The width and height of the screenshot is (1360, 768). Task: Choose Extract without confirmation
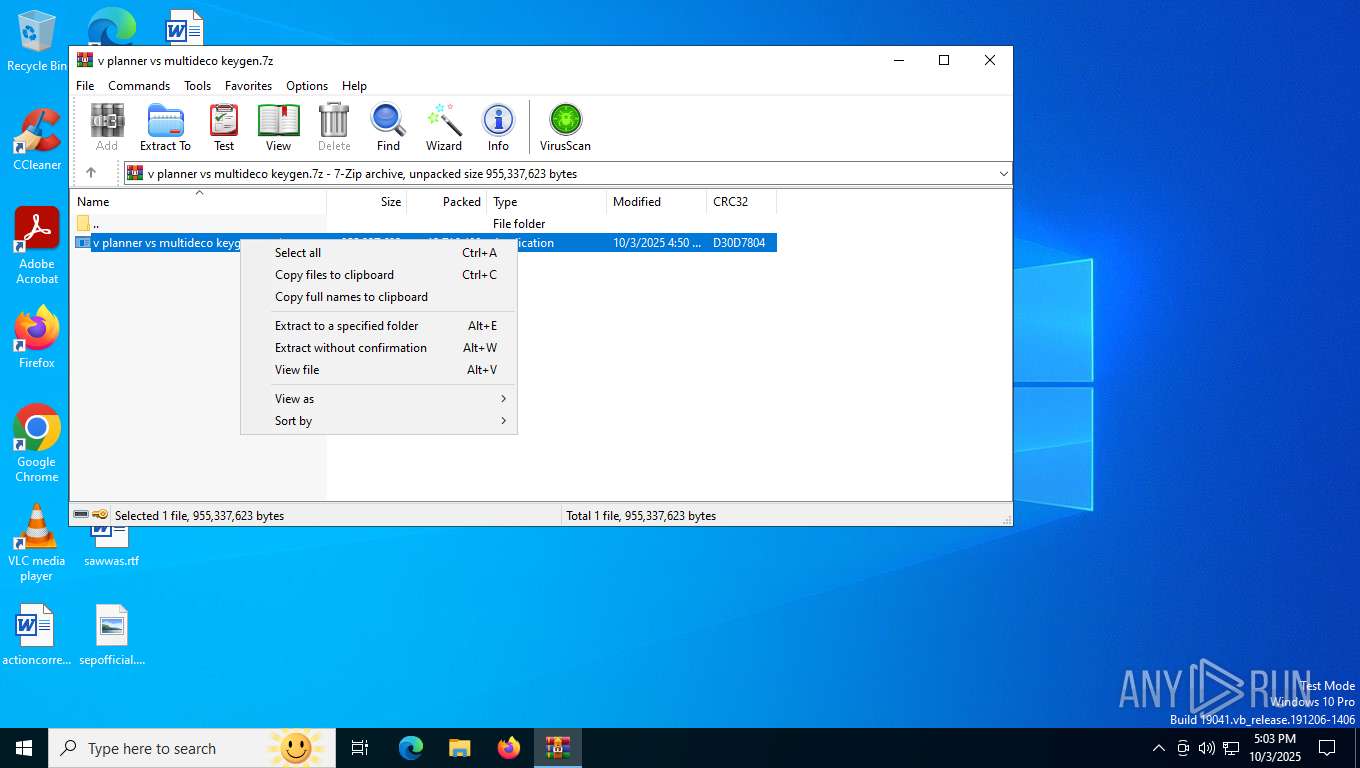[x=379, y=348]
